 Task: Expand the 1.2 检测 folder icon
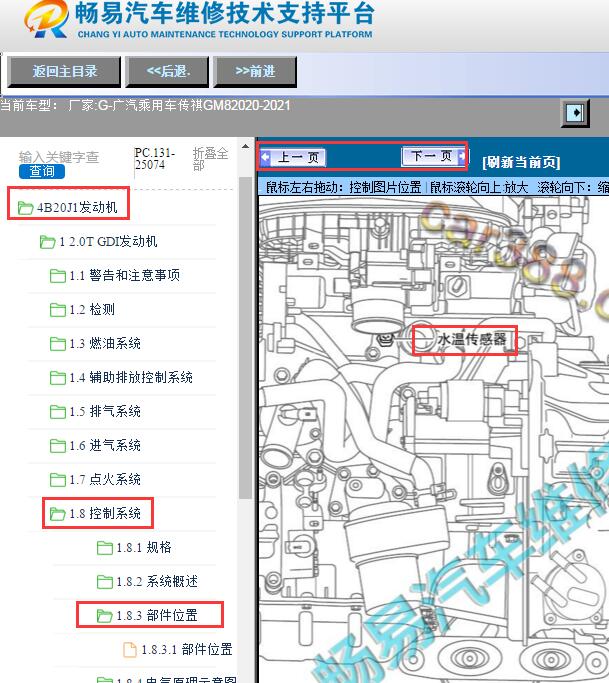click(x=58, y=310)
